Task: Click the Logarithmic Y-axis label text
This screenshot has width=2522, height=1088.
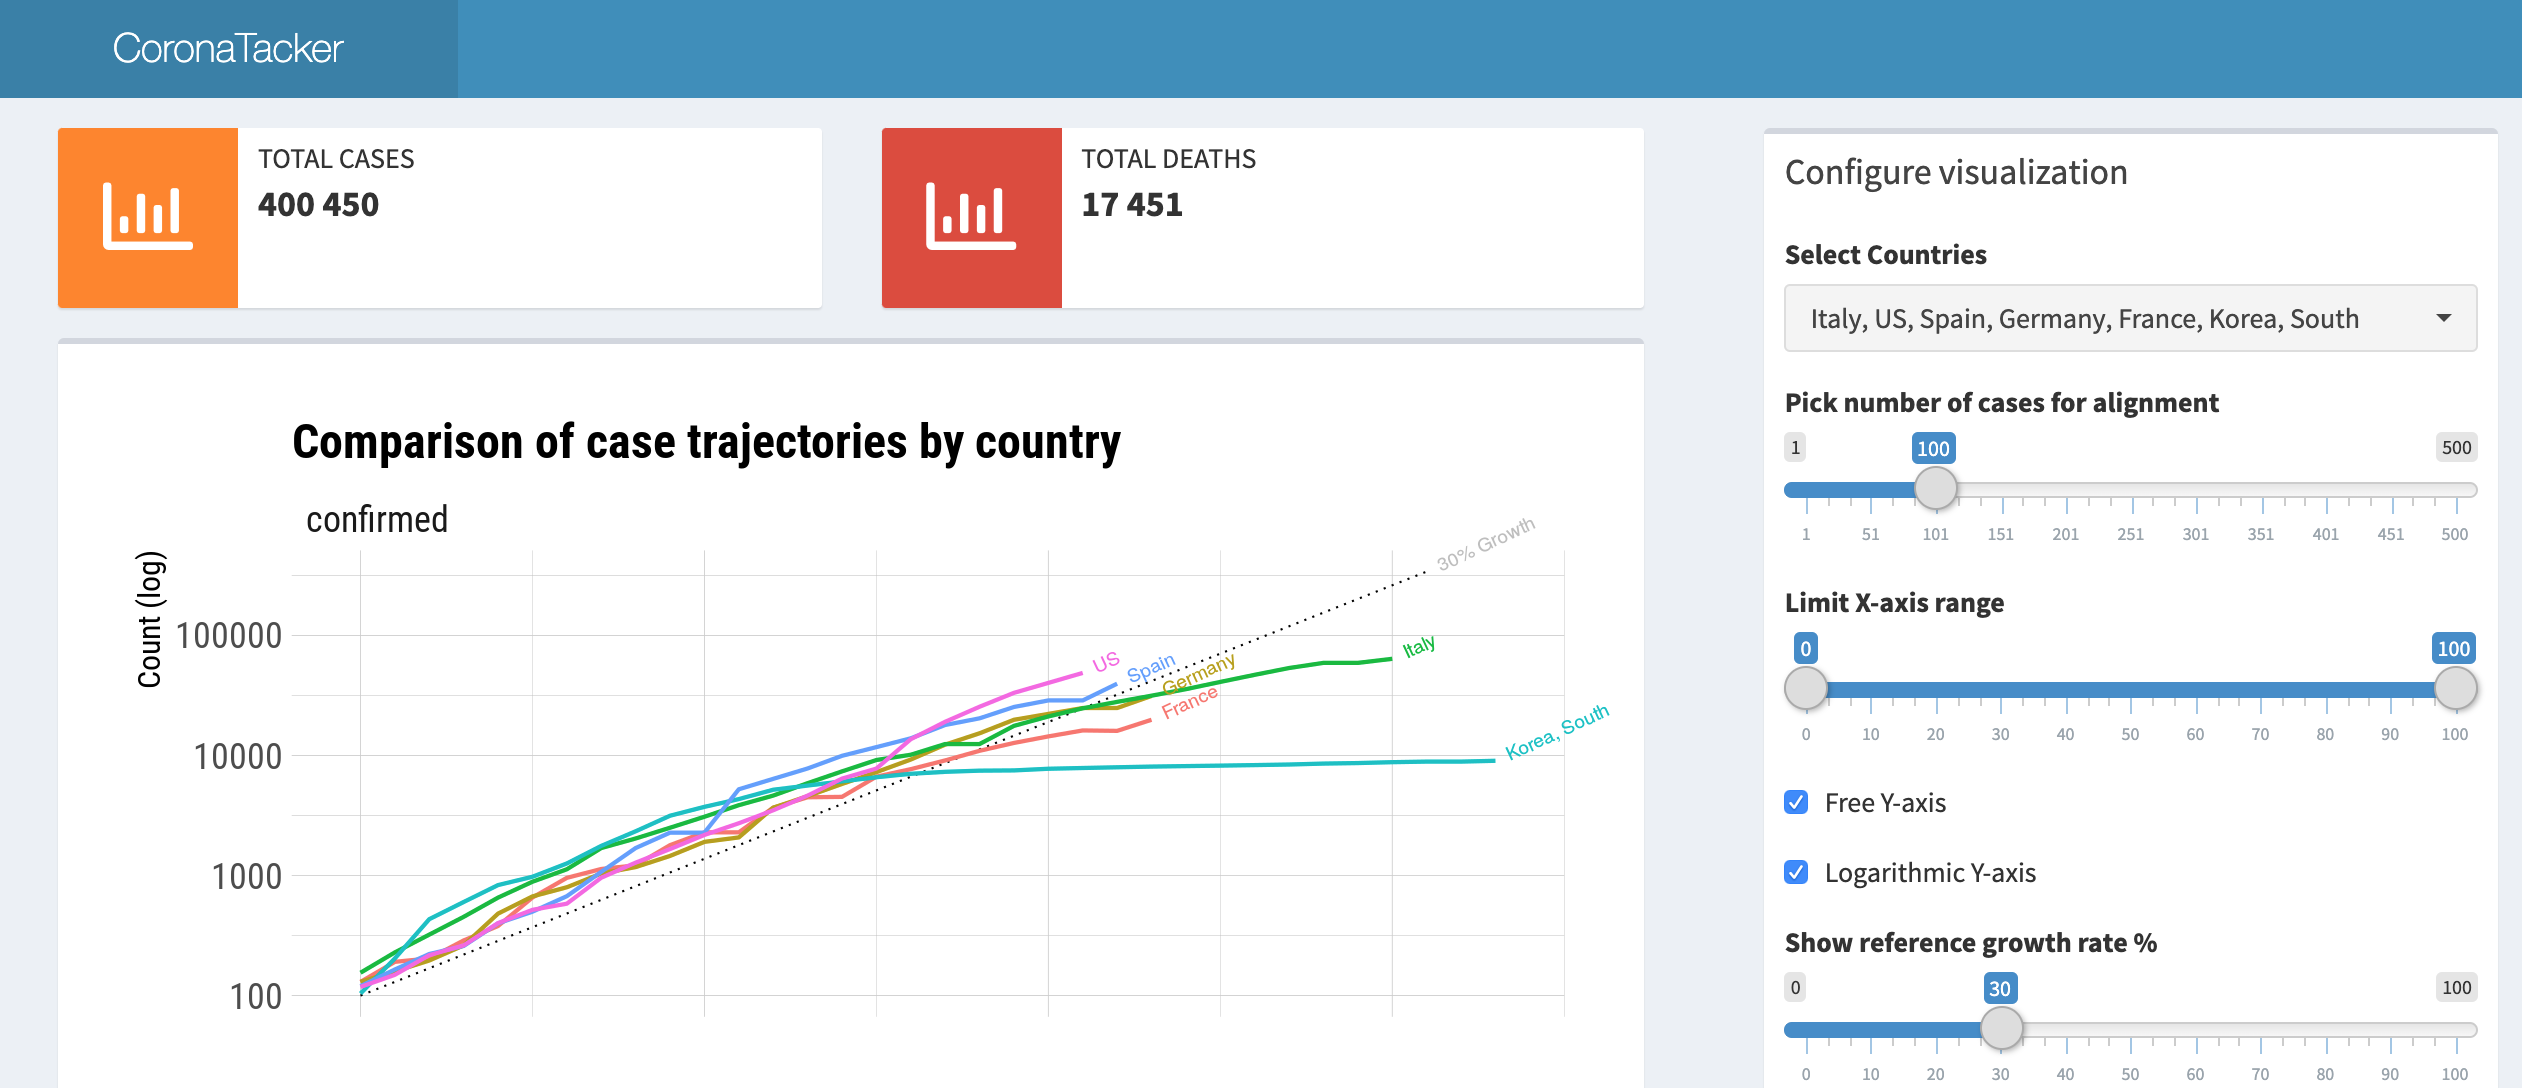Action: tap(1930, 872)
